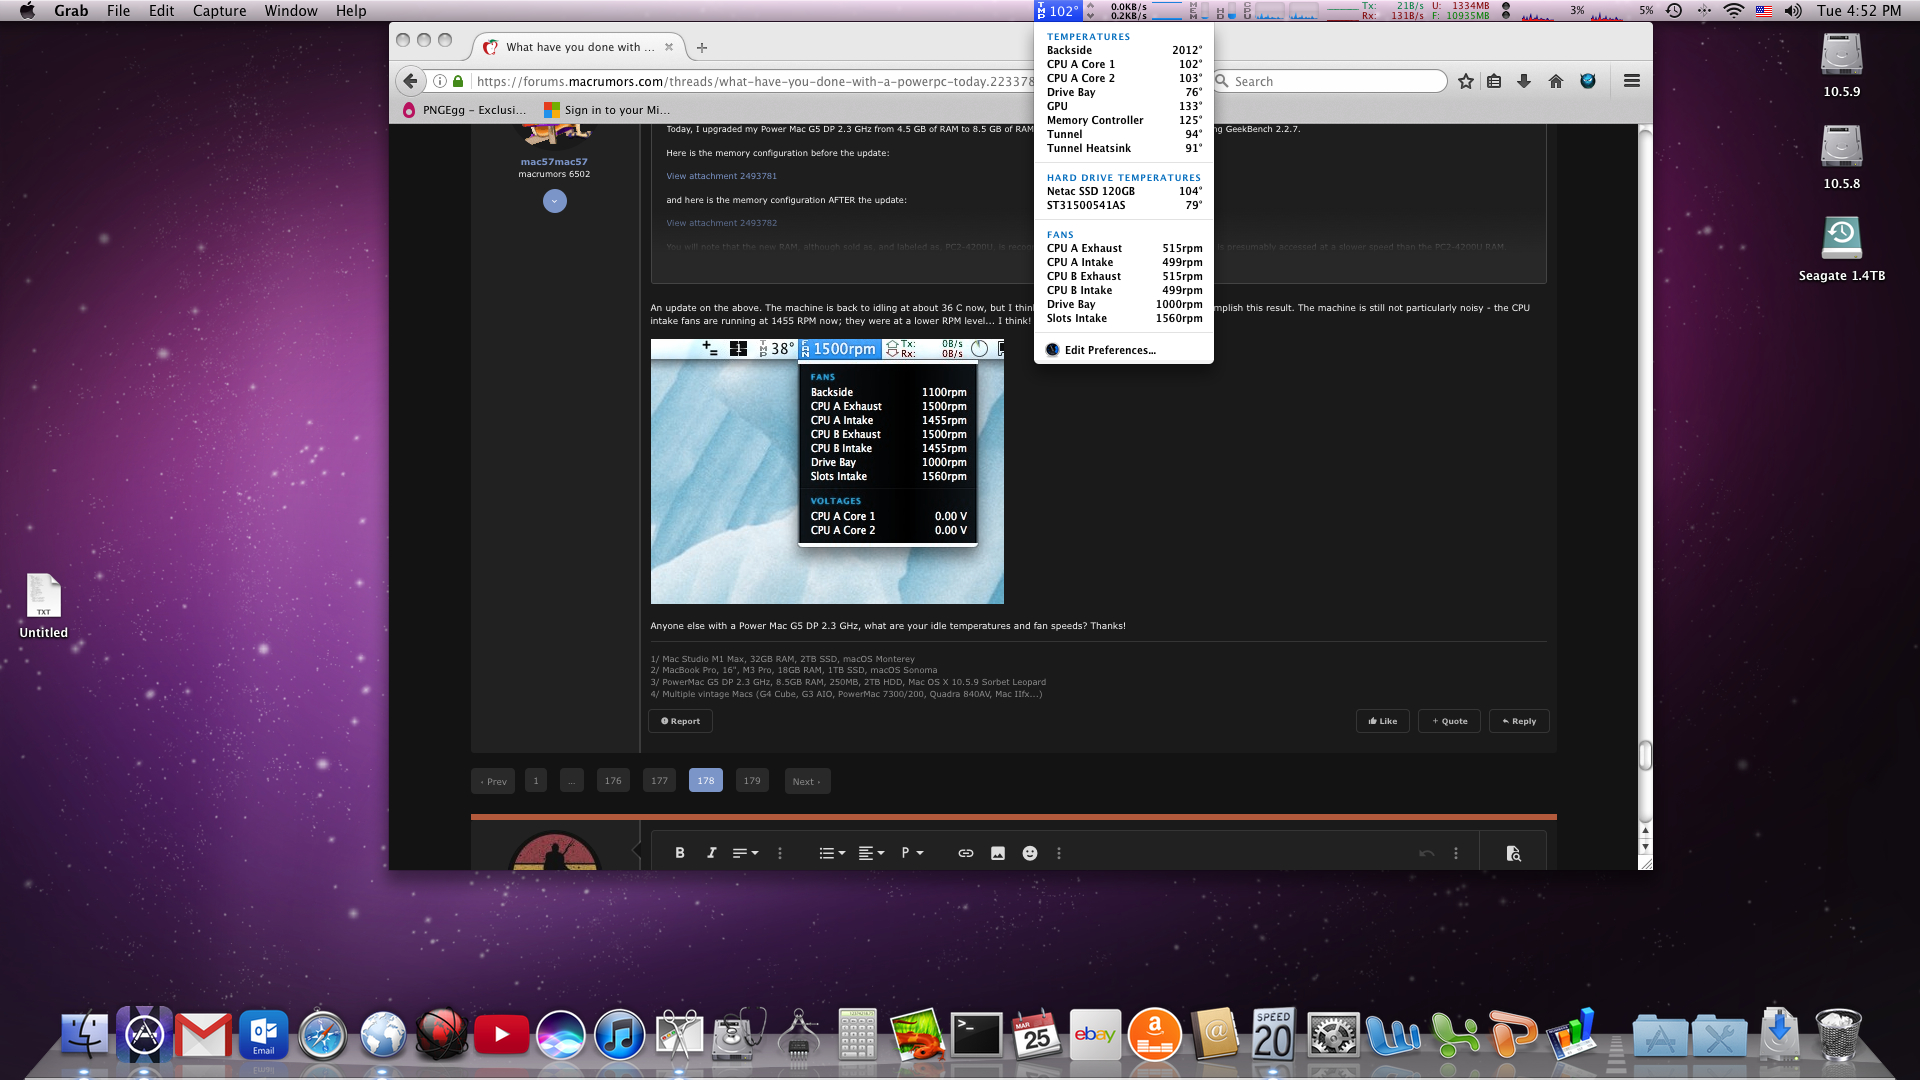Go to page 179 in pagination
Image resolution: width=1920 pixels, height=1080 pixels.
(x=752, y=781)
